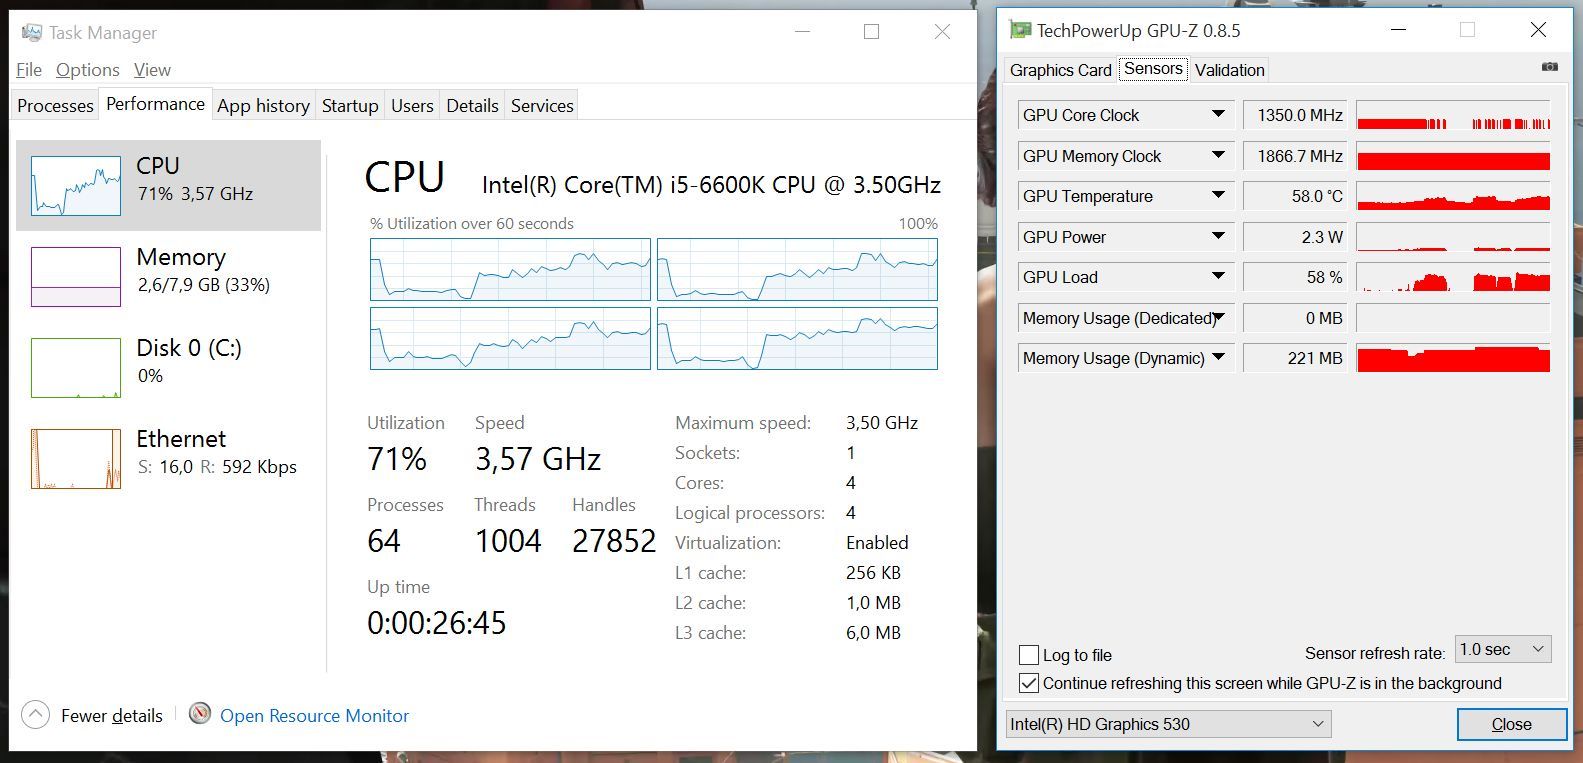
Task: Click the L3 cache value 6,0 MB
Action: 873,633
